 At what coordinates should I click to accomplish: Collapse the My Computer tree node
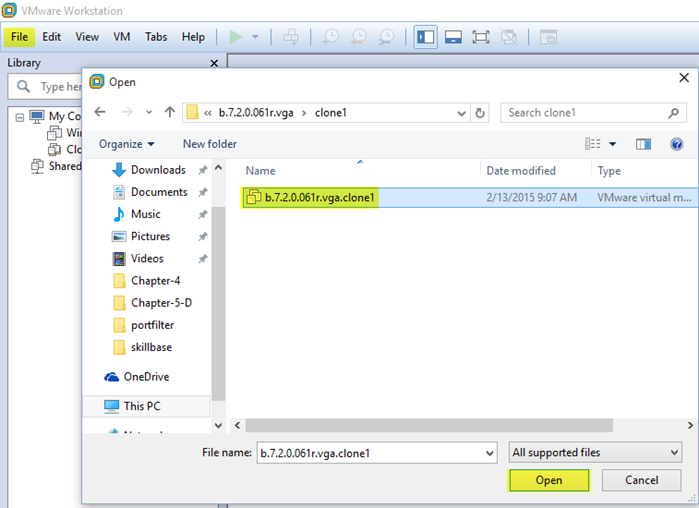pyautogui.click(x=20, y=117)
